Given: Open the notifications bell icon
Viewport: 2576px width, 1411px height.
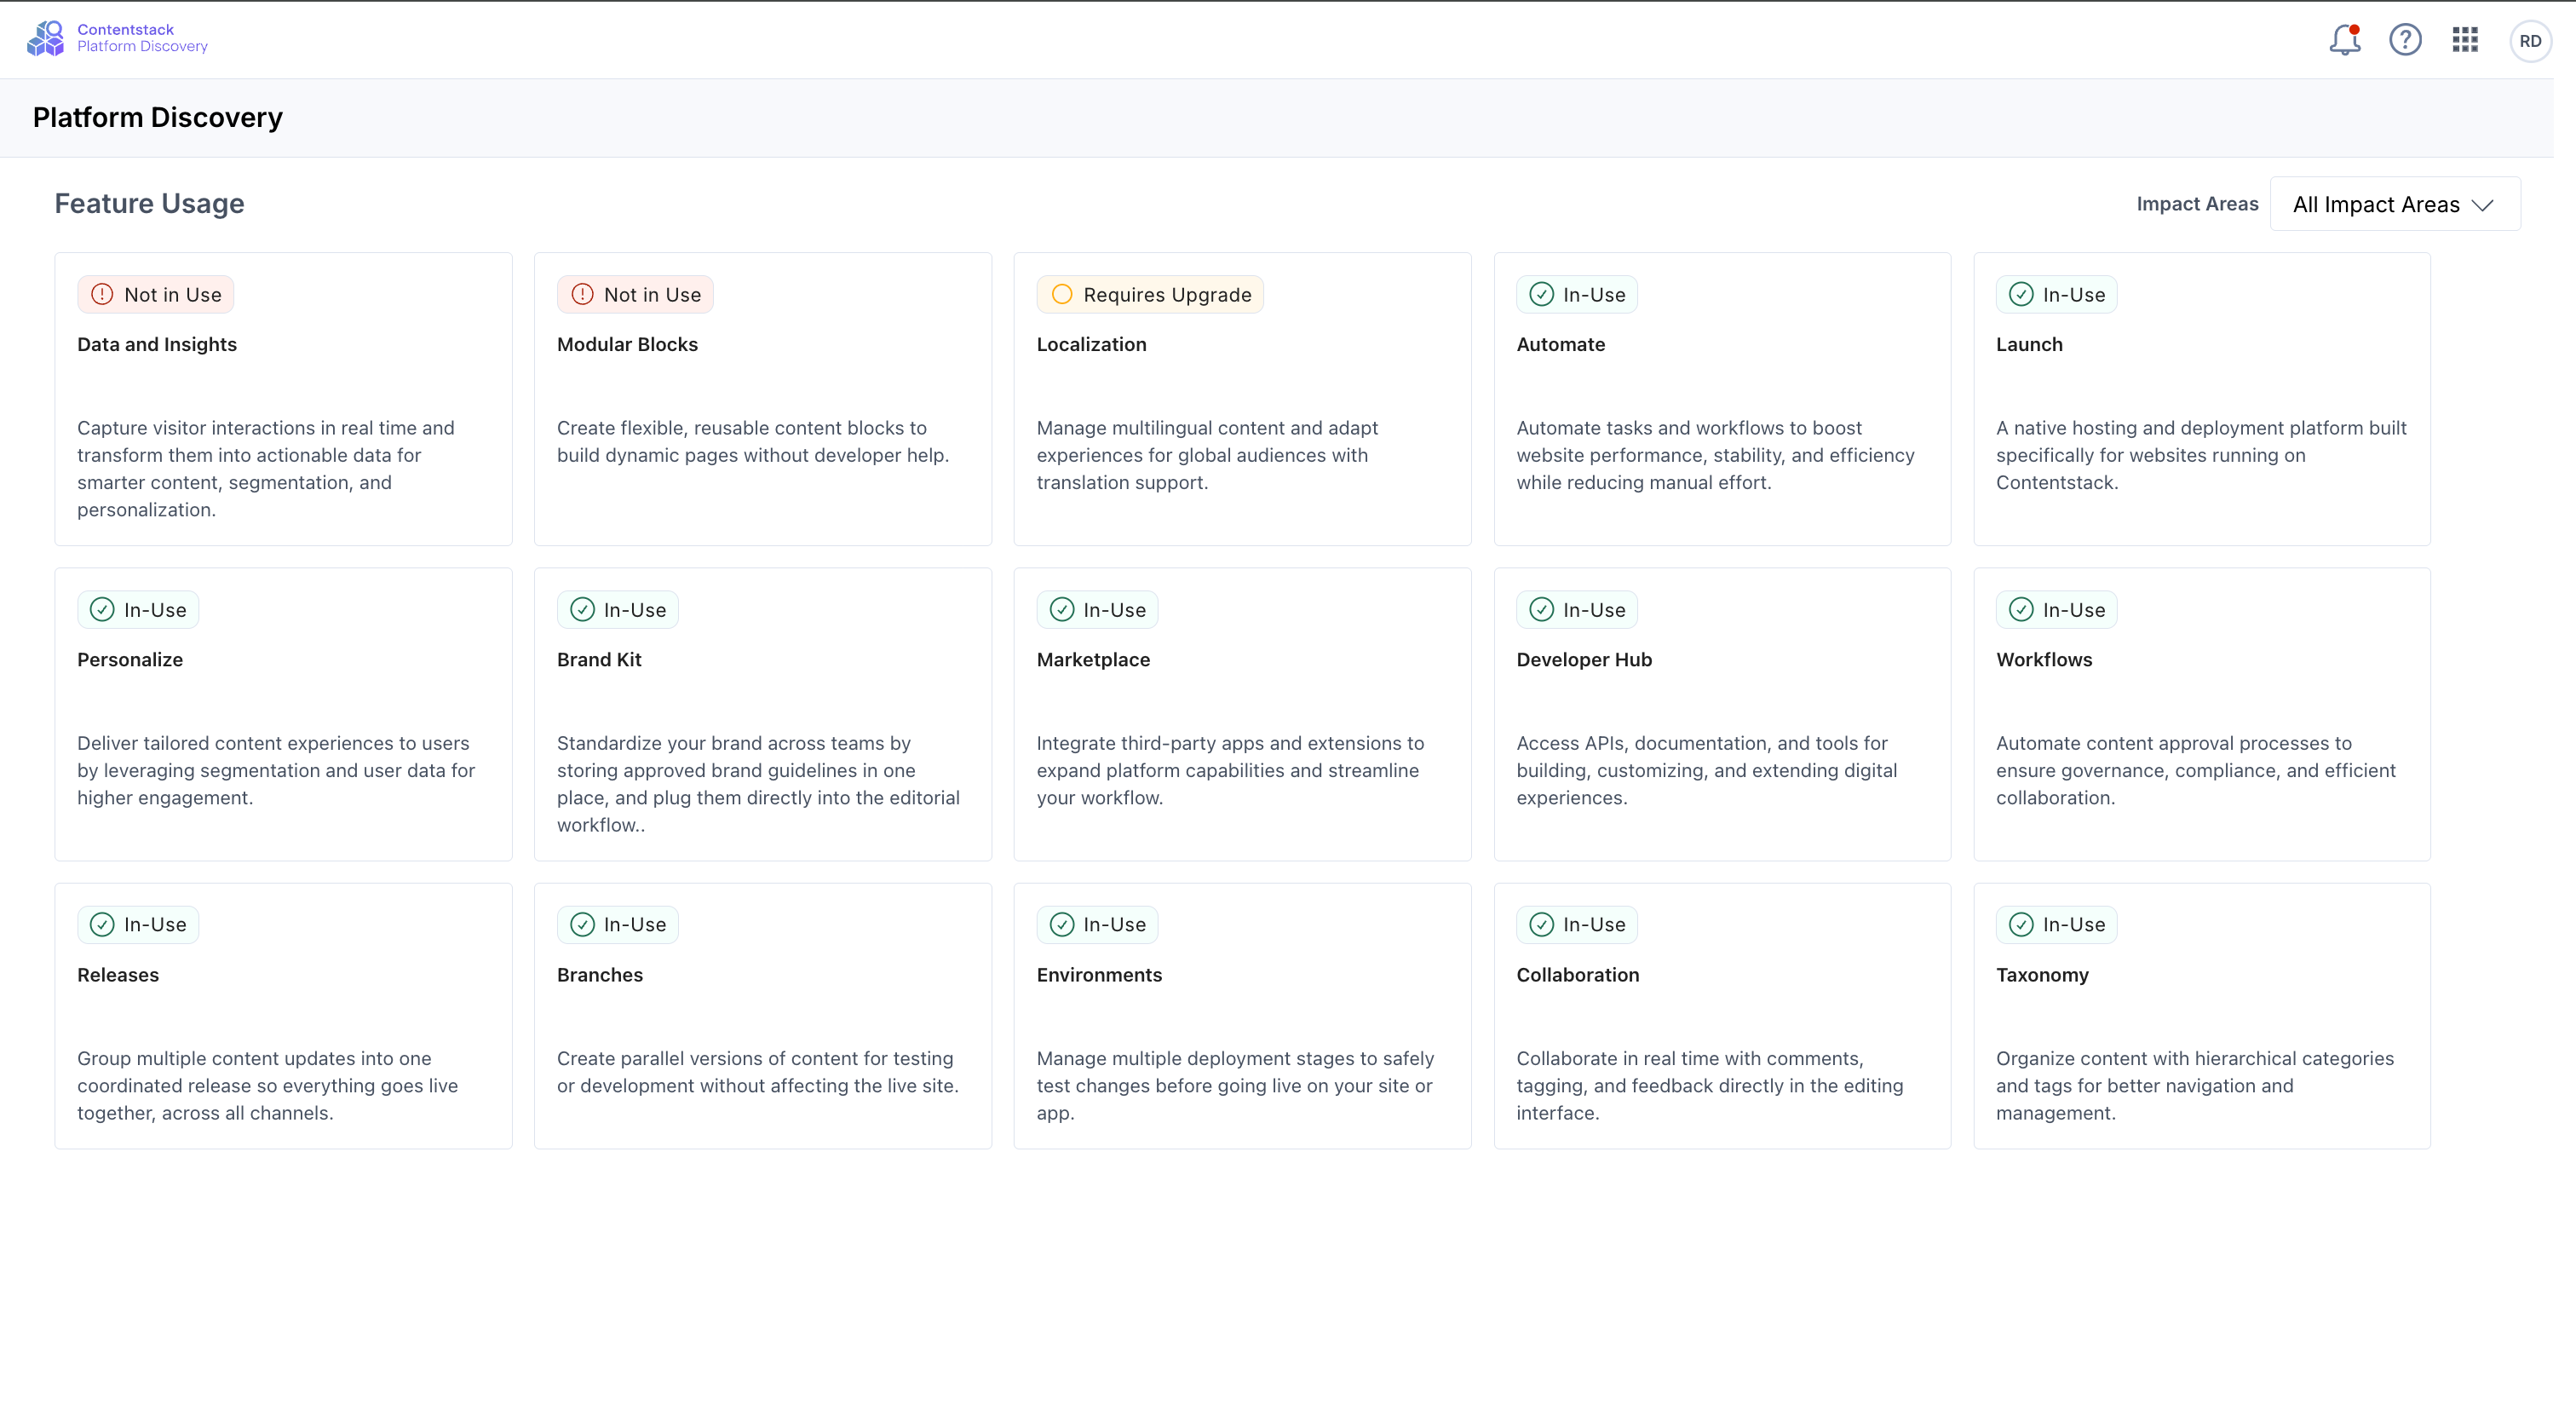Looking at the screenshot, I should tap(2343, 40).
